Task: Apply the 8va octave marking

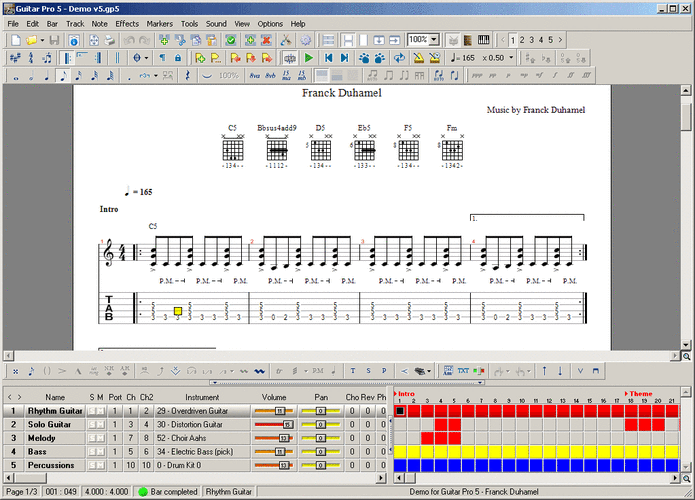Action: tap(254, 76)
